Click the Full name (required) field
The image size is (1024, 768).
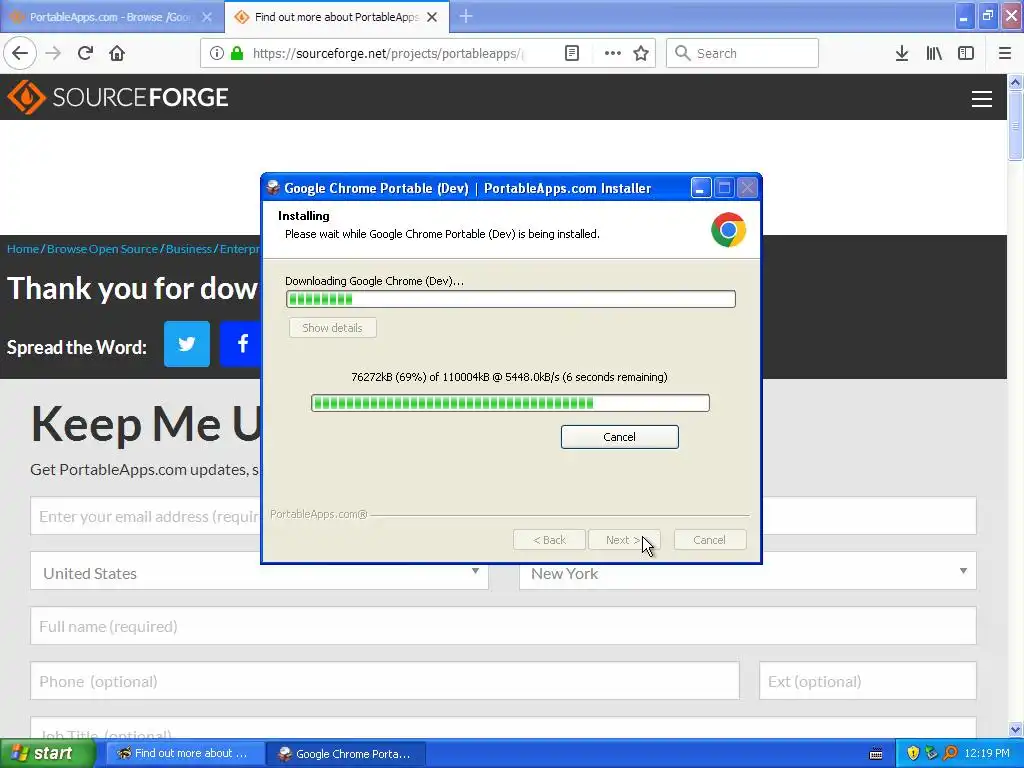click(504, 626)
